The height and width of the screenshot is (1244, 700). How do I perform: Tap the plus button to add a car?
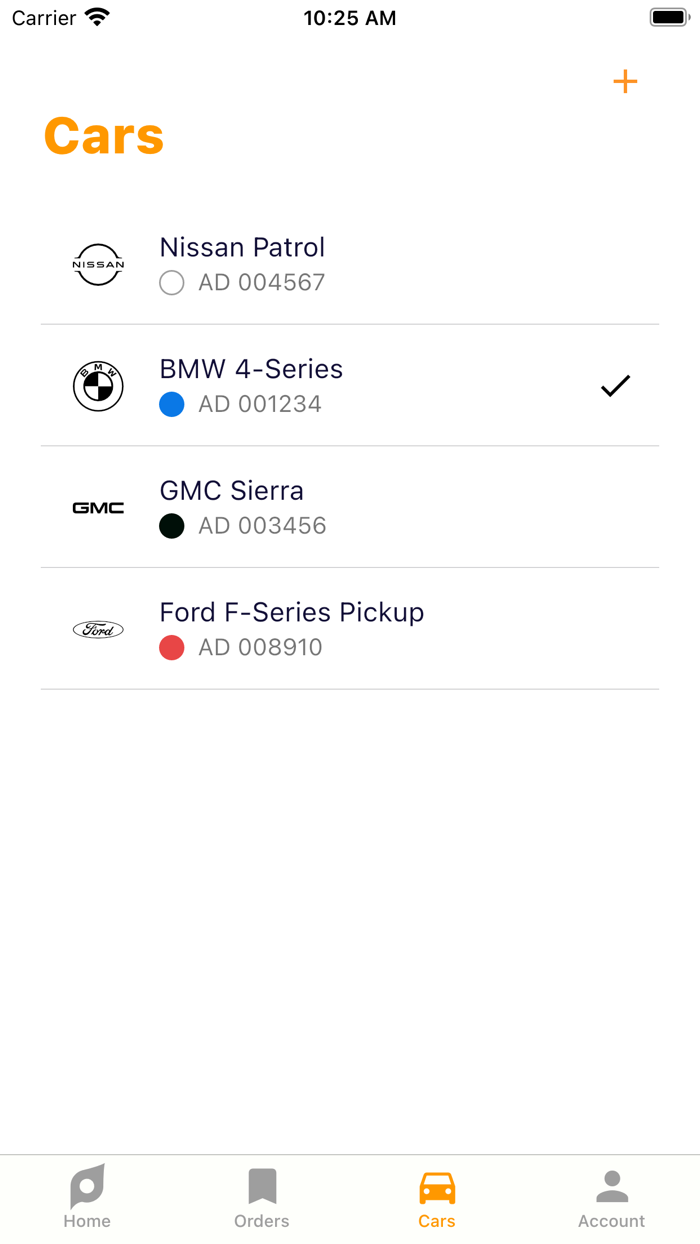625,82
